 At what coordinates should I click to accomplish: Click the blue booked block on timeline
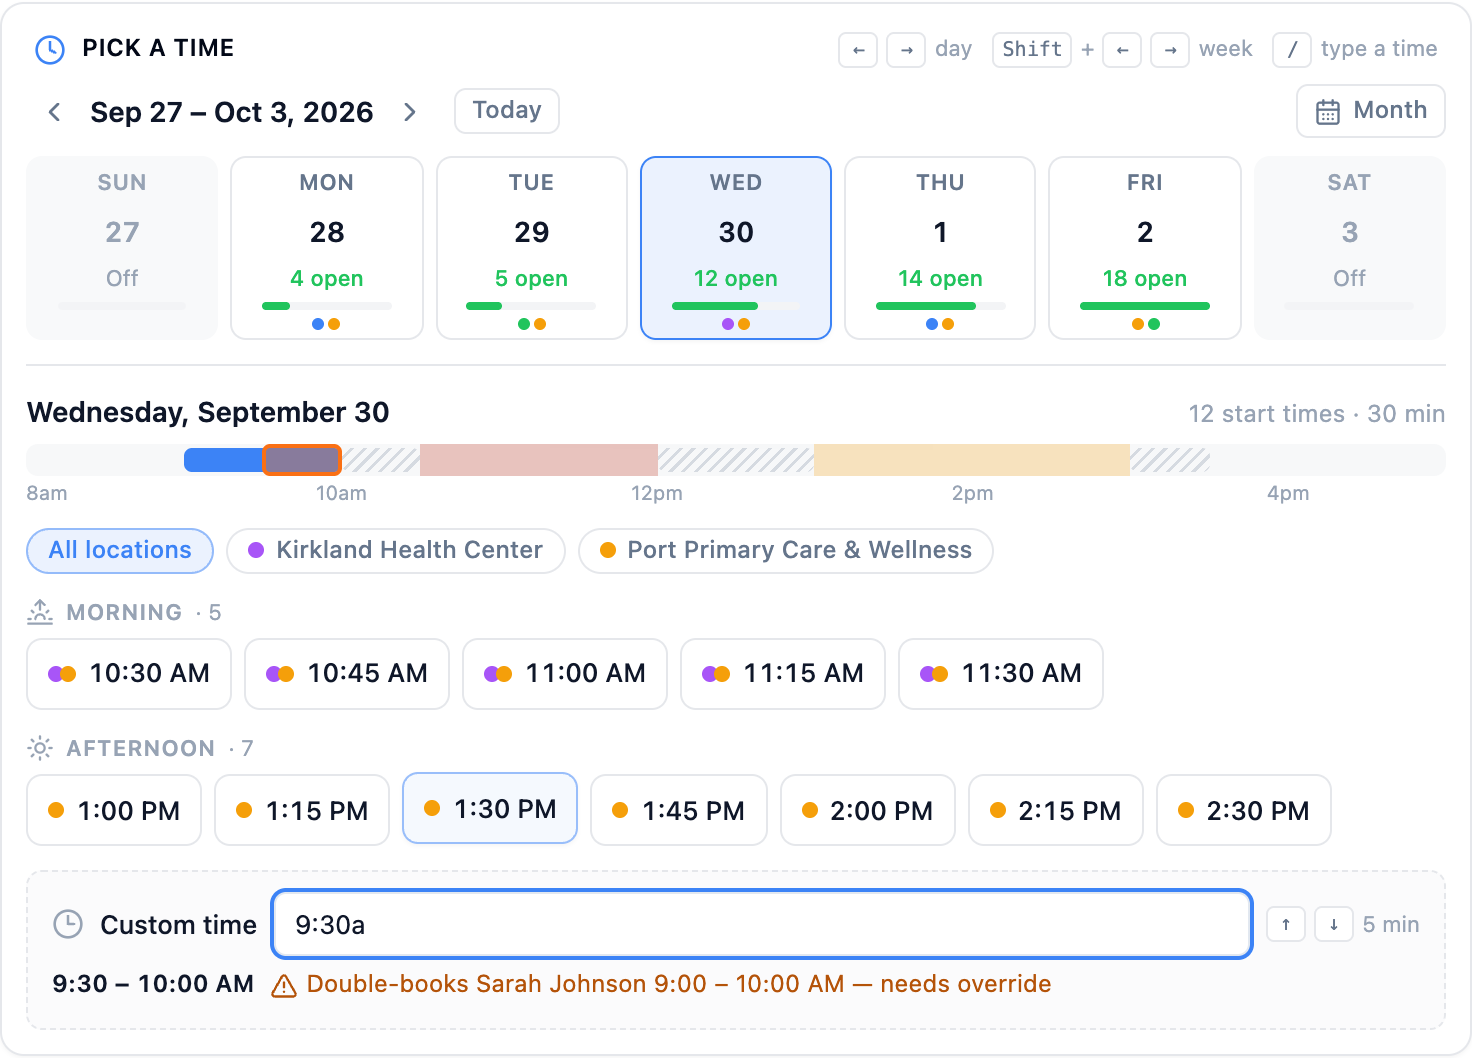(223, 460)
